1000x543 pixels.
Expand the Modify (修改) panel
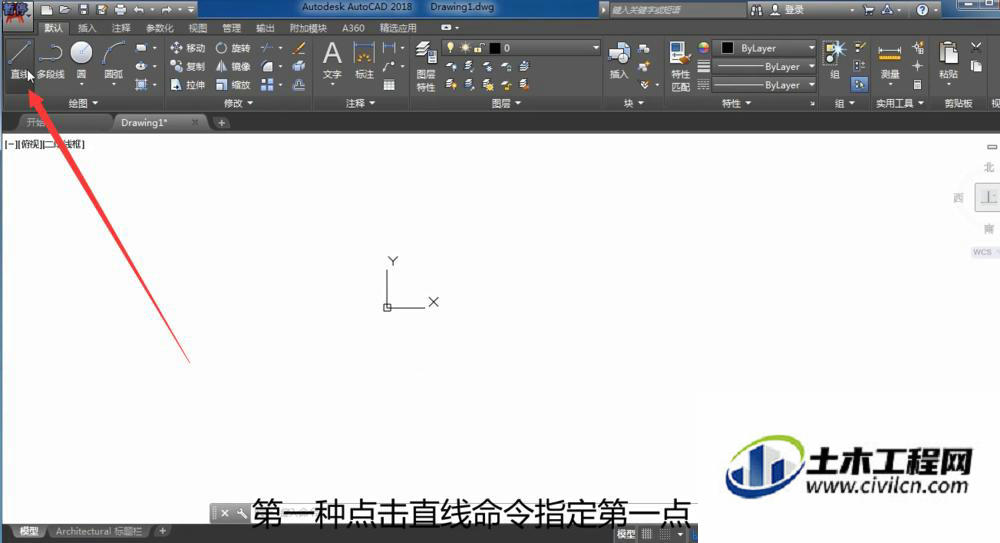point(238,103)
